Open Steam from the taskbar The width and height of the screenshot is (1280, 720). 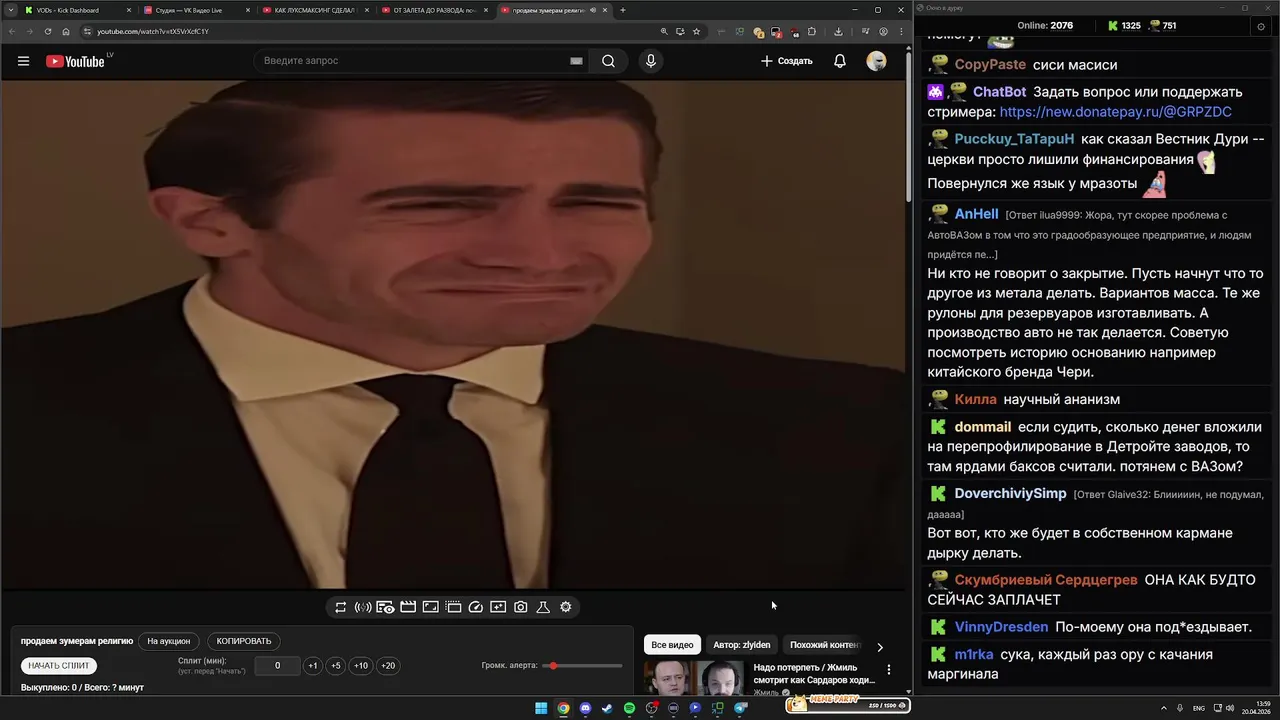[607, 708]
